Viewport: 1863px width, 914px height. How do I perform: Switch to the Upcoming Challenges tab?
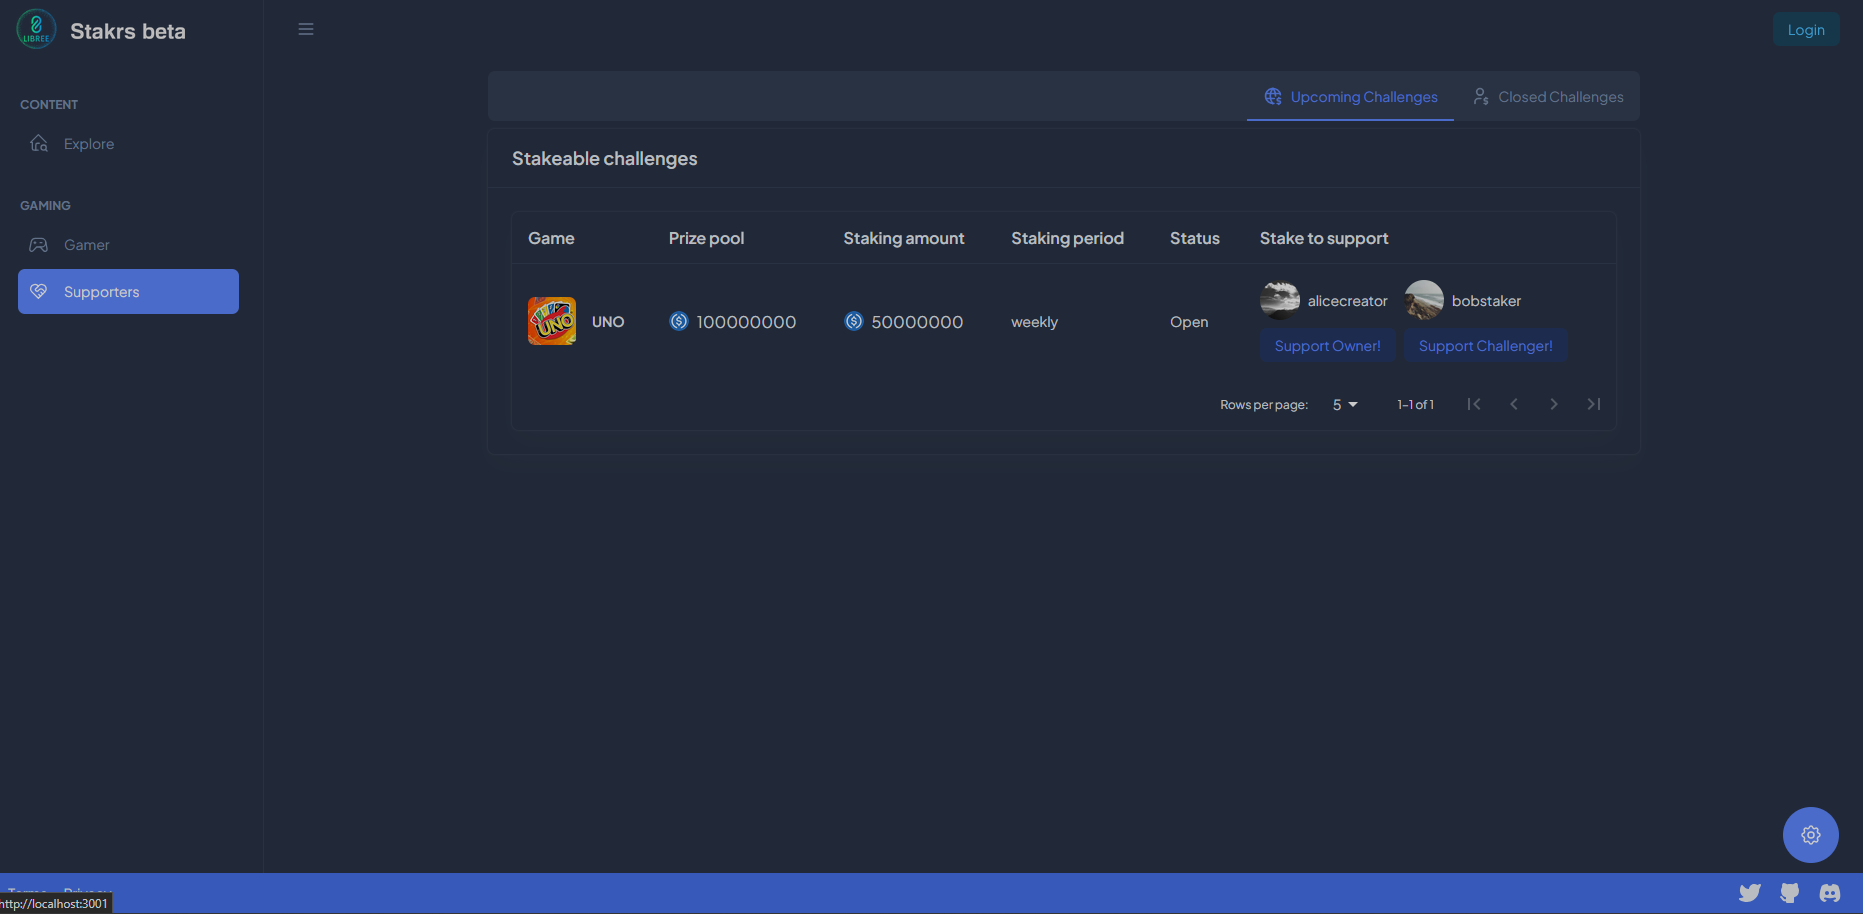click(x=1350, y=97)
